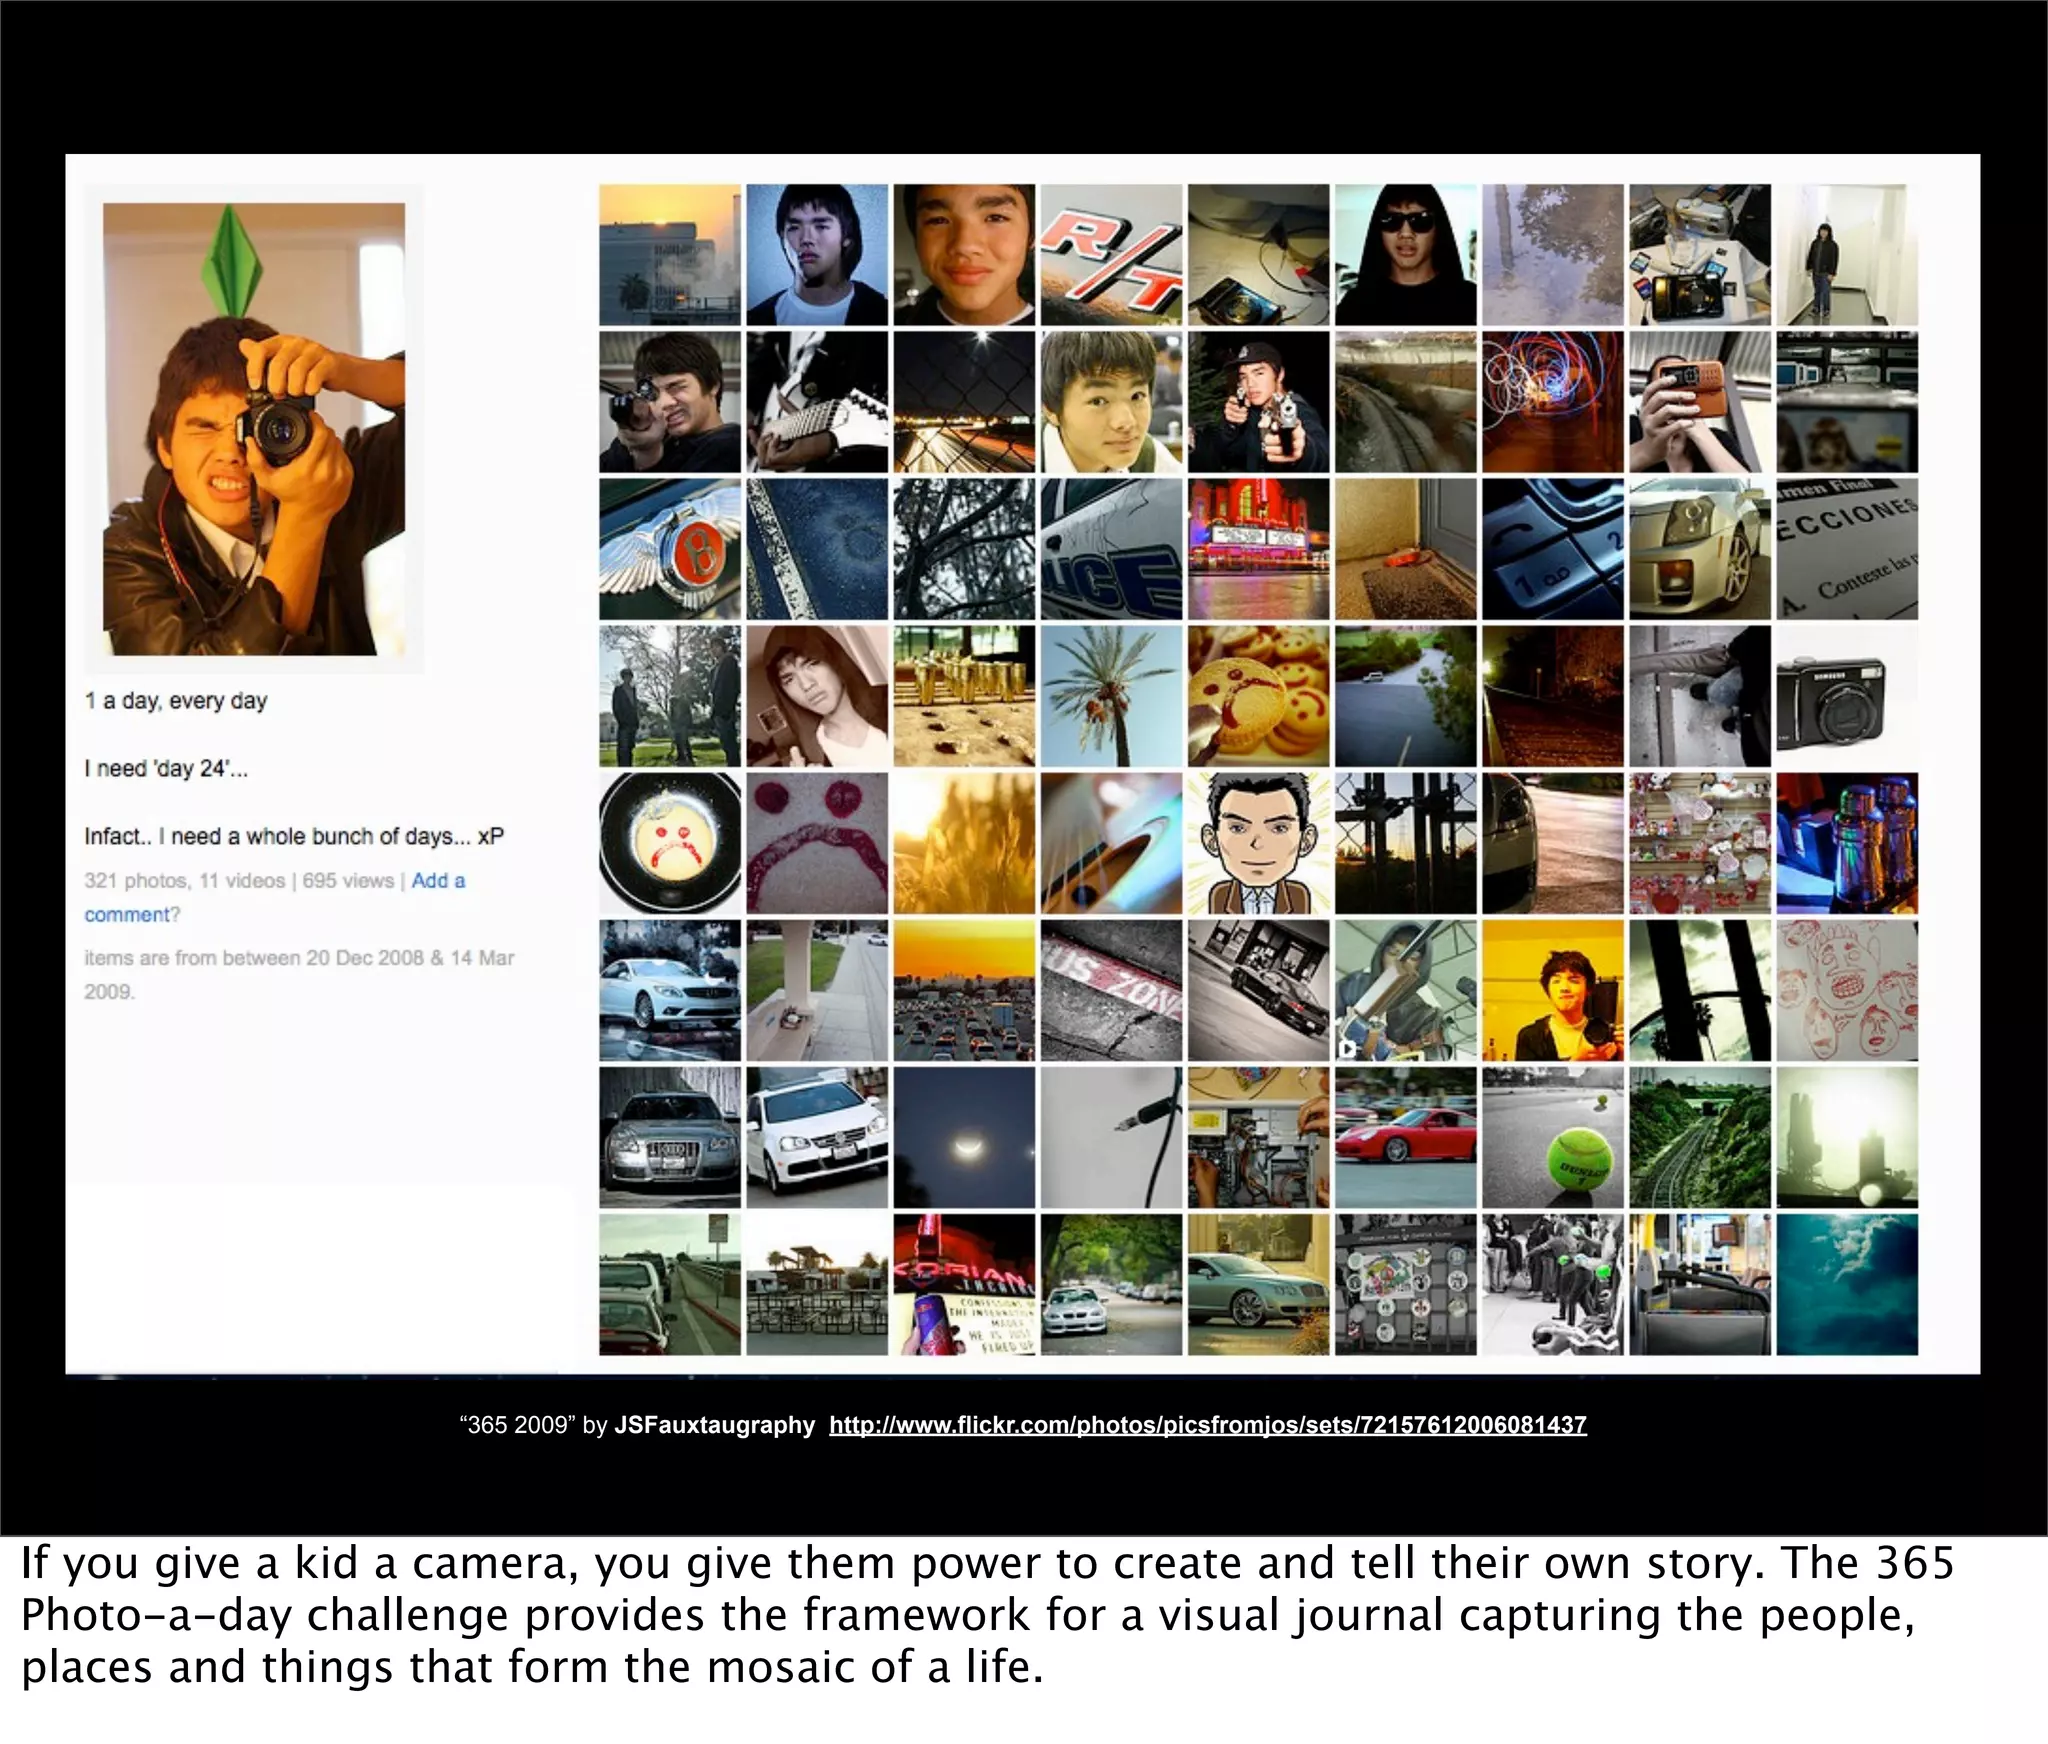
Task: Open the cartoon avatar portrait thumbnail
Action: [x=1258, y=843]
